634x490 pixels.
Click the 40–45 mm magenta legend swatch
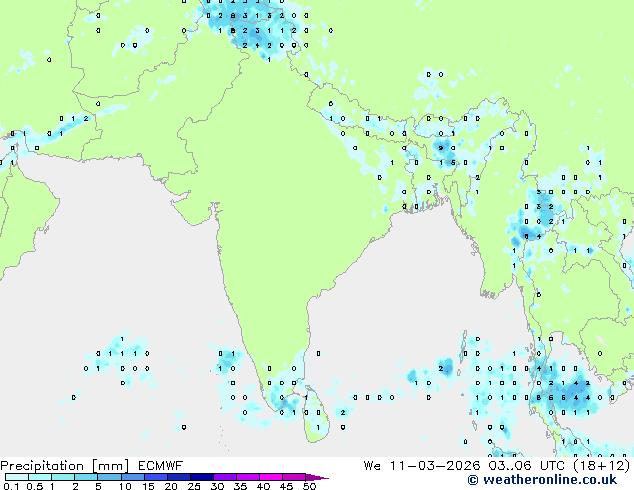(271, 477)
